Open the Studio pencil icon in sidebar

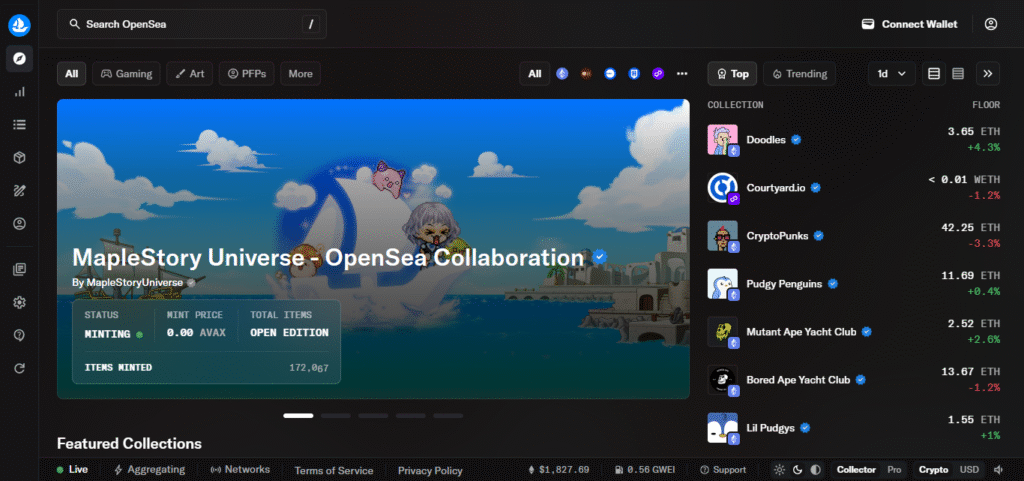[20, 191]
